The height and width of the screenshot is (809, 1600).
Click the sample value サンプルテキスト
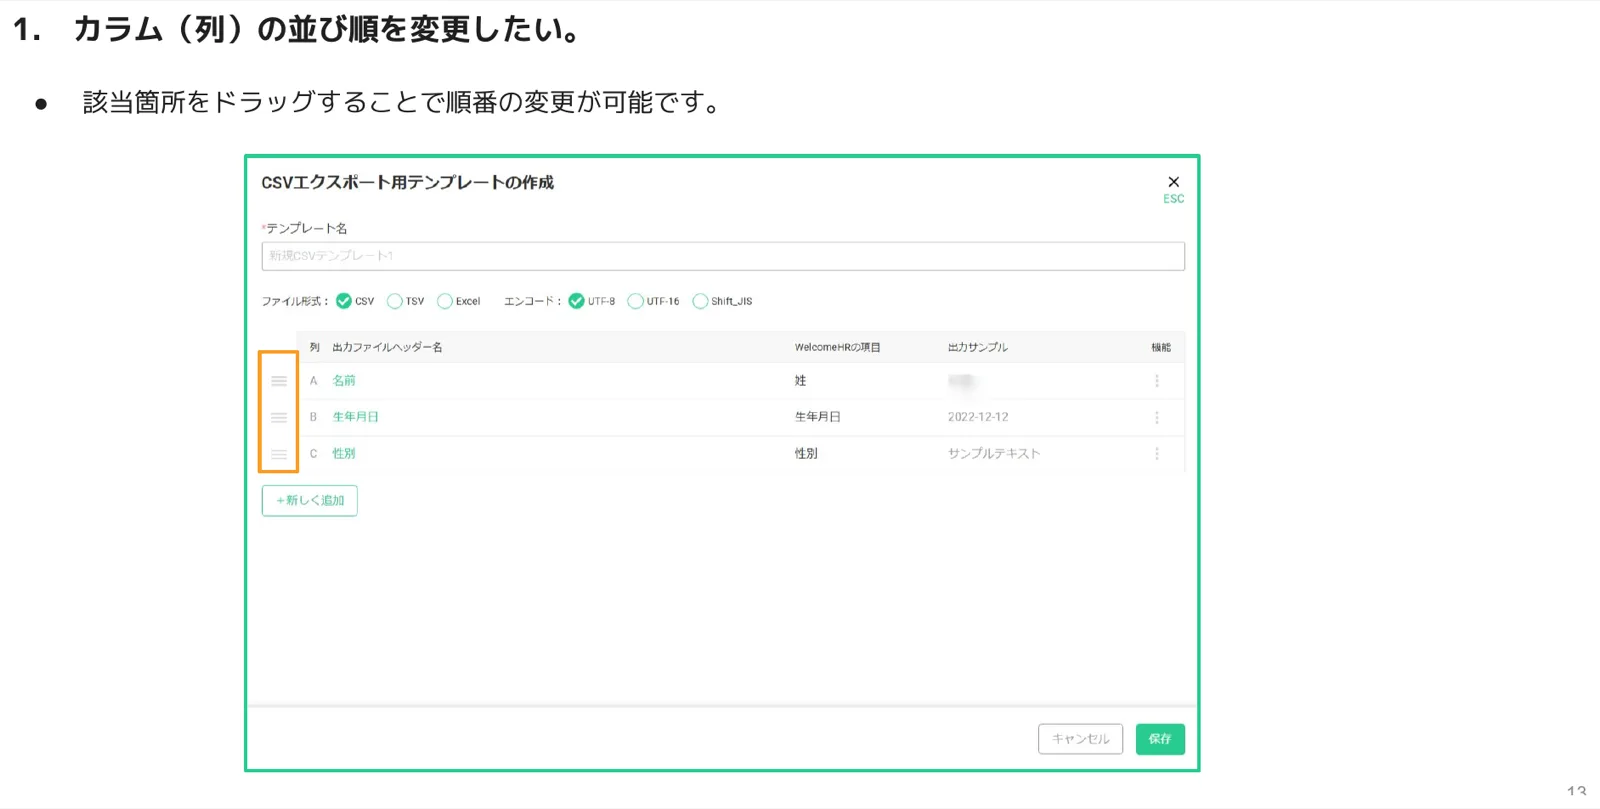994,454
